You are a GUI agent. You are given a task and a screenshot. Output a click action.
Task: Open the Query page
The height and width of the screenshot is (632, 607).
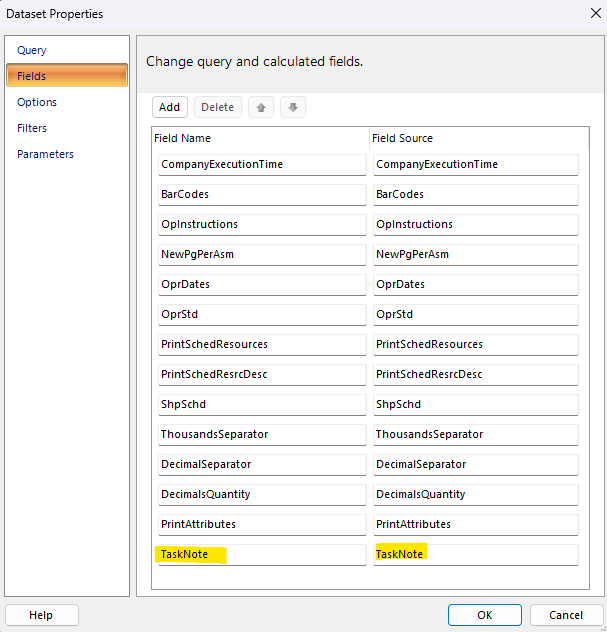click(31, 50)
